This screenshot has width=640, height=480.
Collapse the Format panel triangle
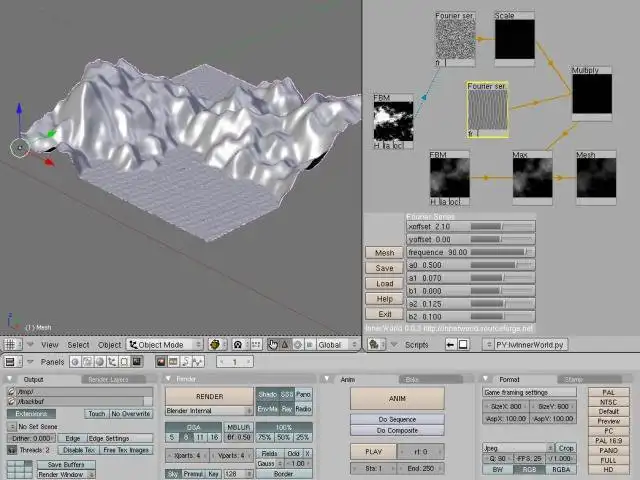(485, 379)
